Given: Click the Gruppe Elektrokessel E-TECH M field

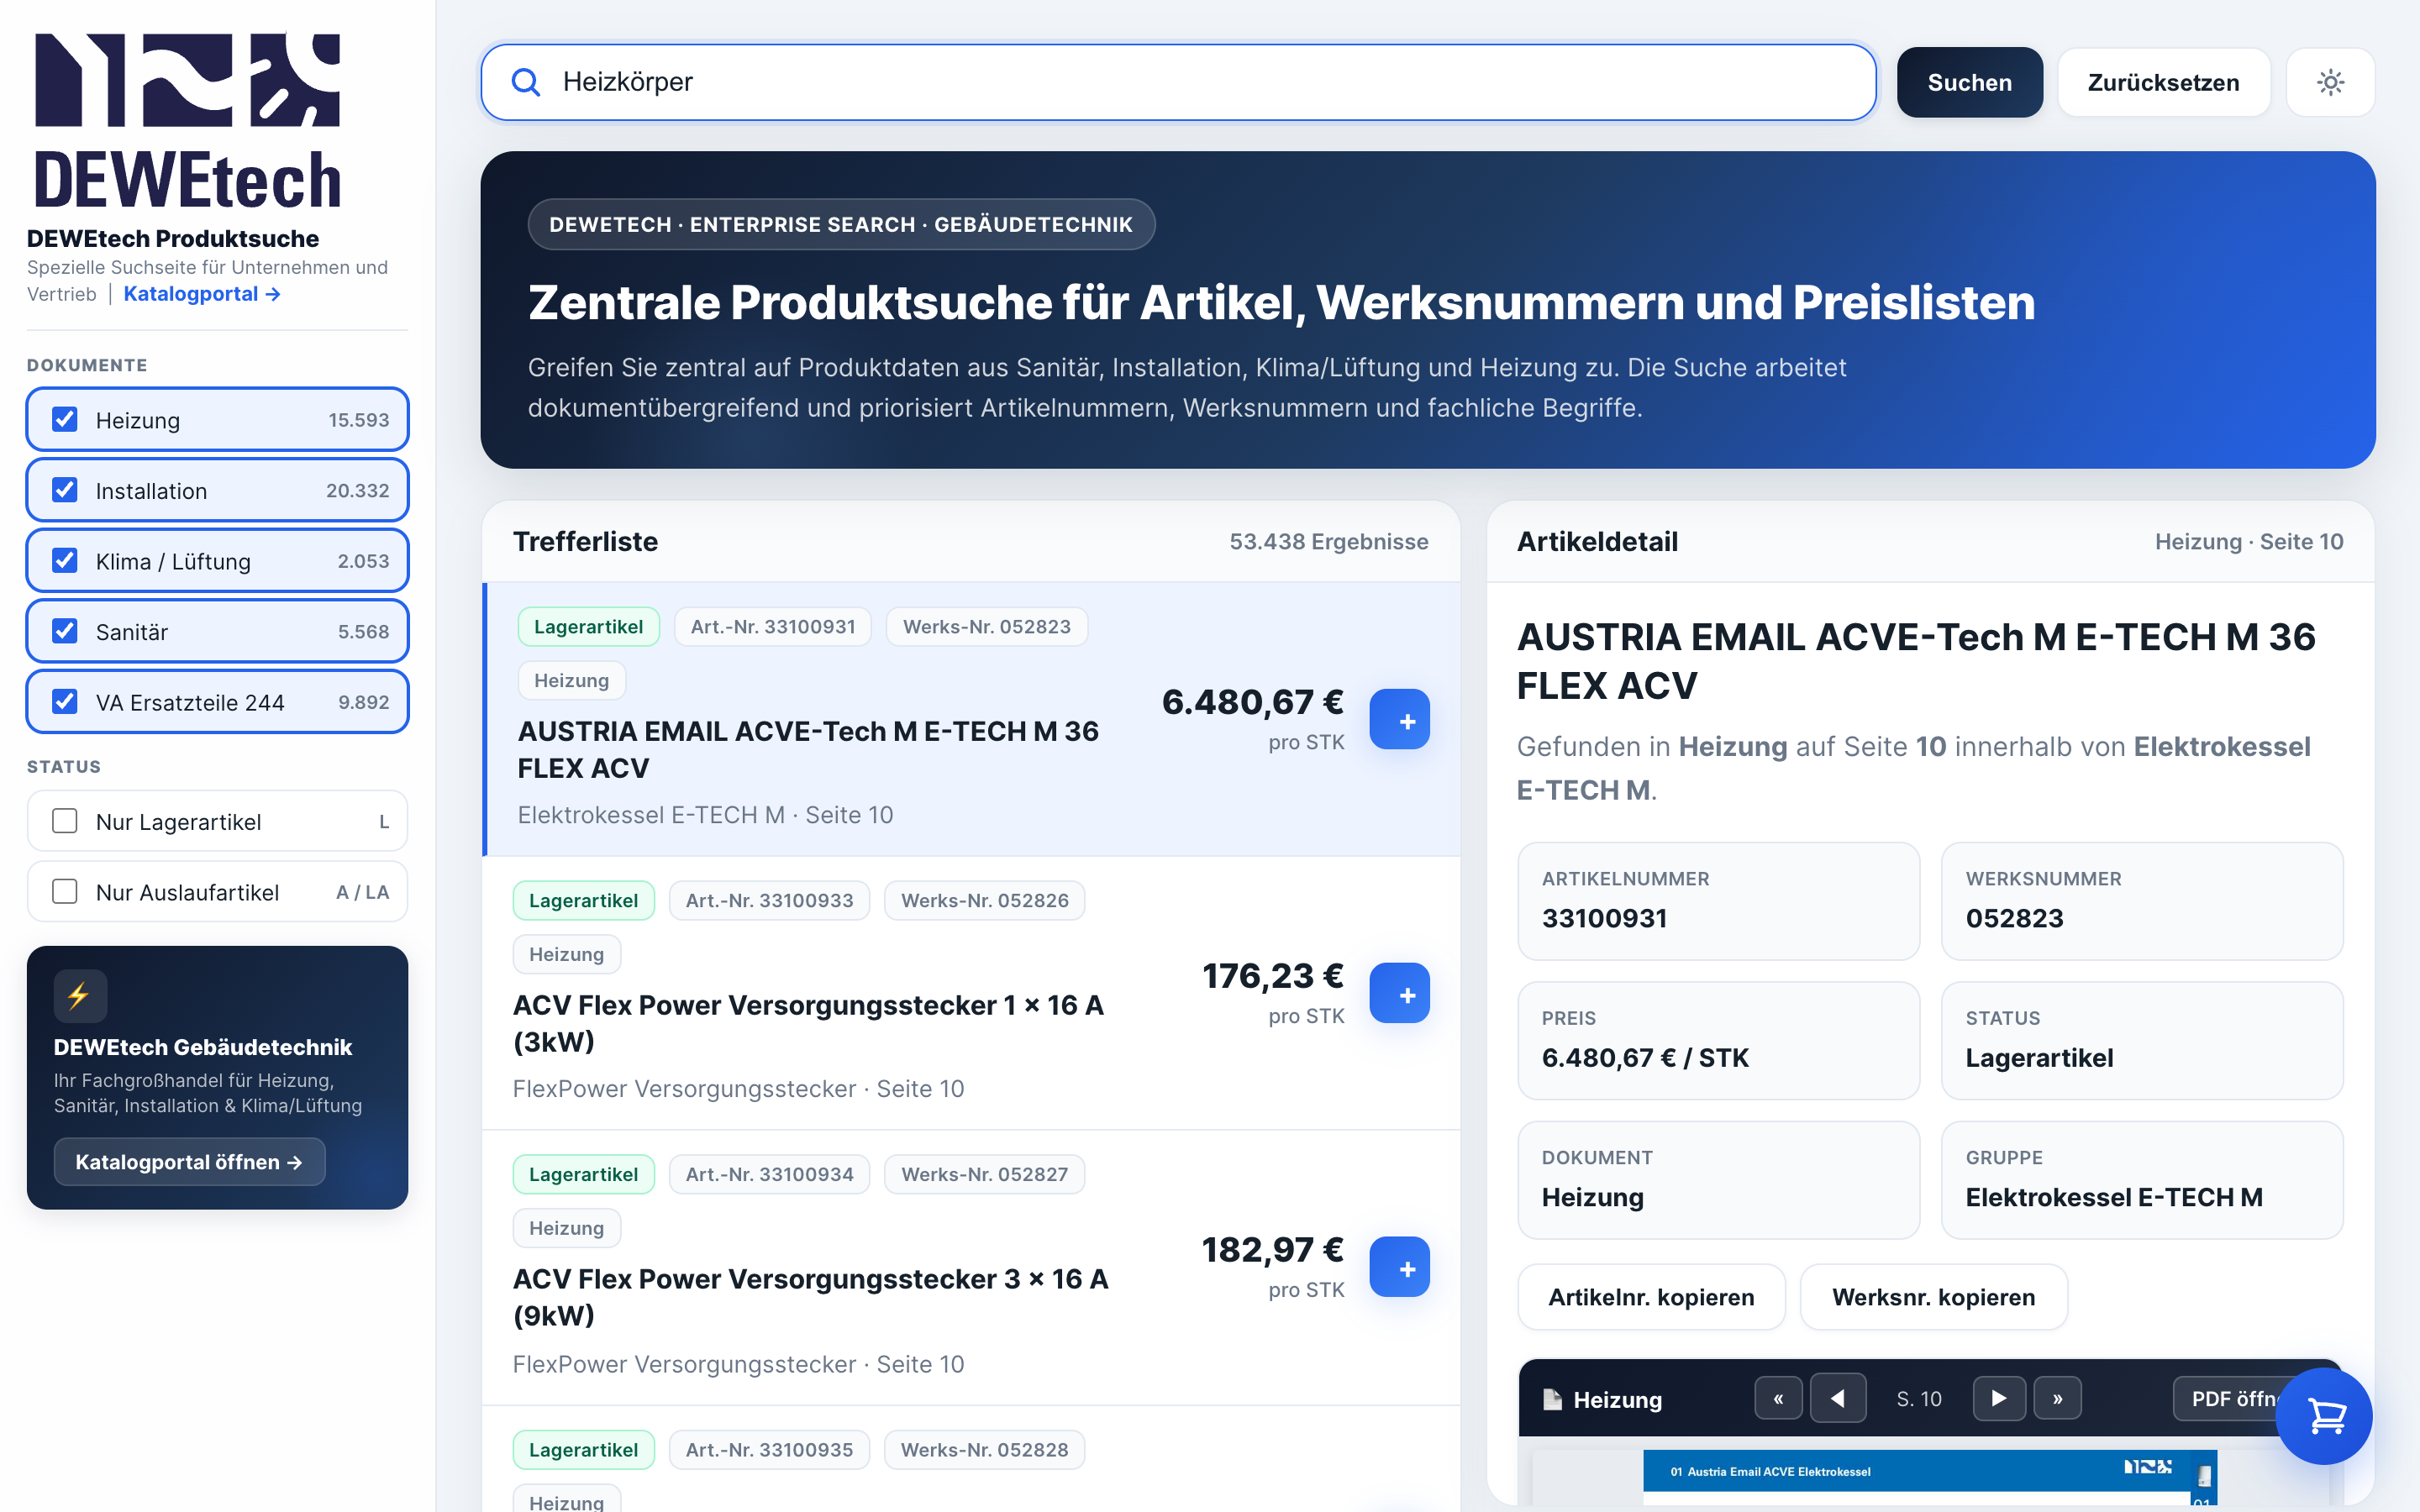Looking at the screenshot, I should pos(2142,1180).
